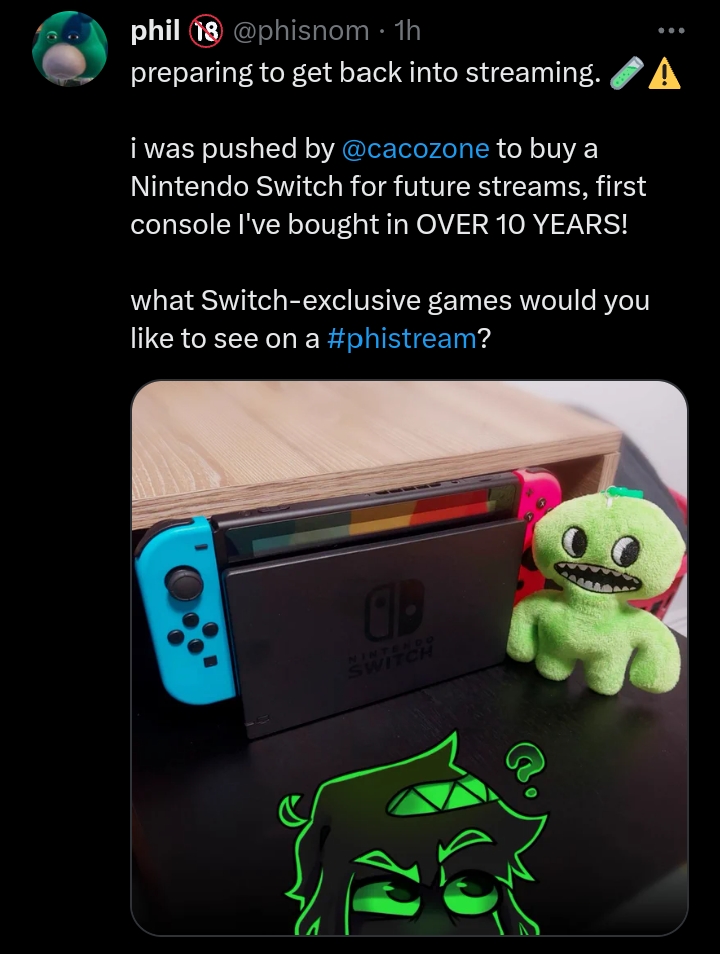Open the tweet's three-dot more menu
The height and width of the screenshot is (954, 720).
pos(671,31)
